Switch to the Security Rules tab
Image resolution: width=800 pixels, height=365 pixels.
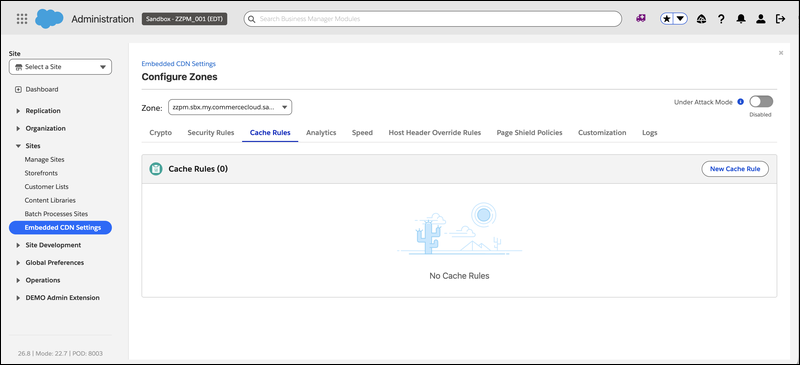(211, 133)
